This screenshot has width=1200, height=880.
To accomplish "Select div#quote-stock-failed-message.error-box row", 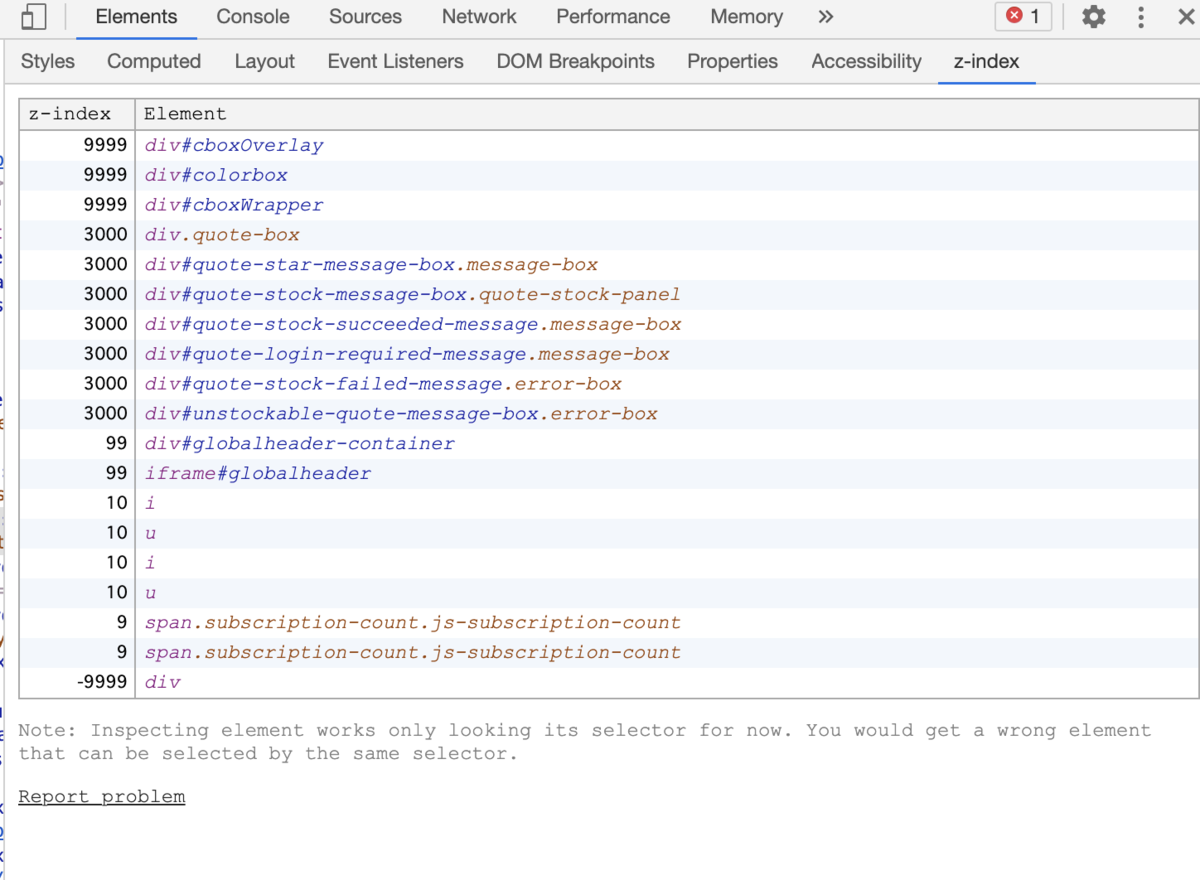I will point(609,385).
